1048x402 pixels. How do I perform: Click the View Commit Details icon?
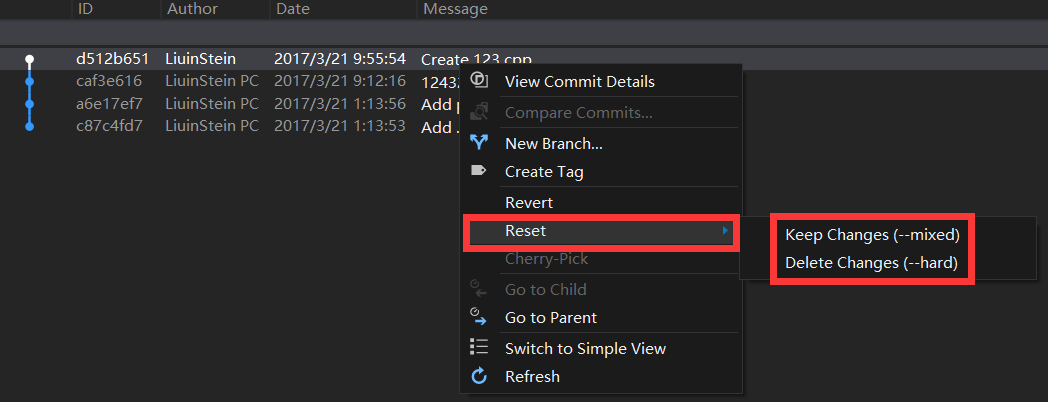479,81
